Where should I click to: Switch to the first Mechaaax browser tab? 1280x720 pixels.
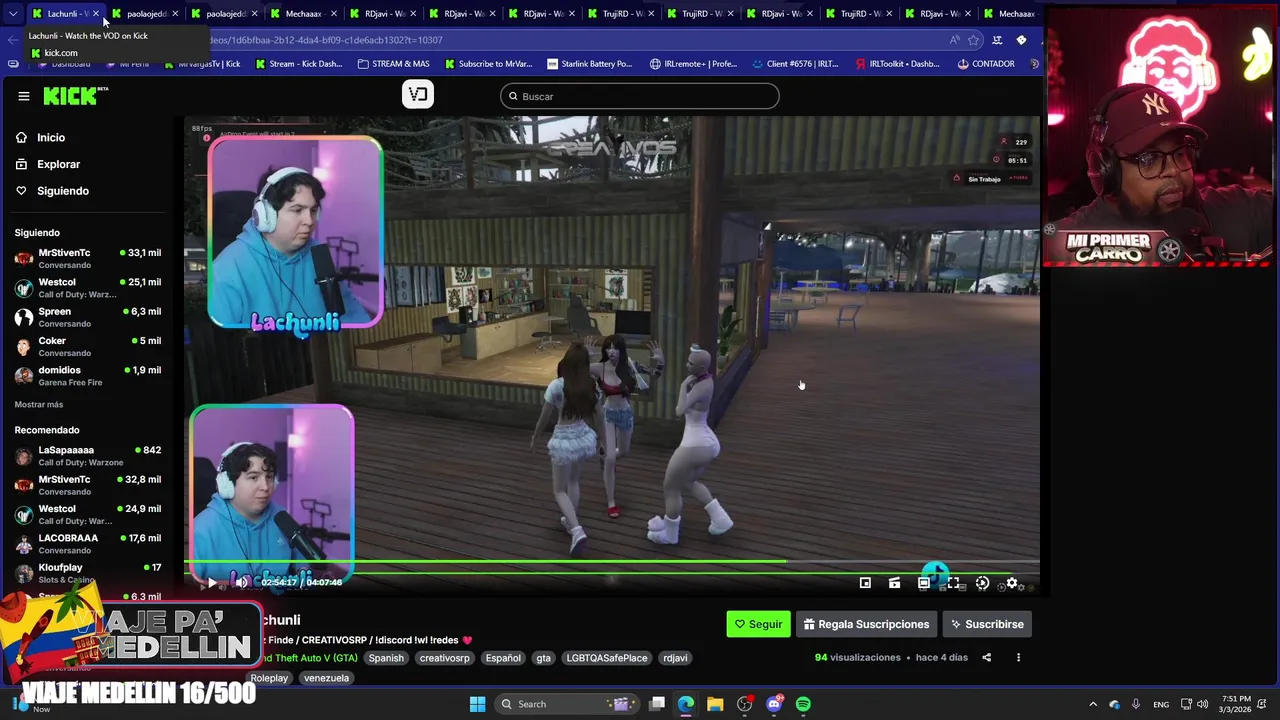[x=304, y=14]
